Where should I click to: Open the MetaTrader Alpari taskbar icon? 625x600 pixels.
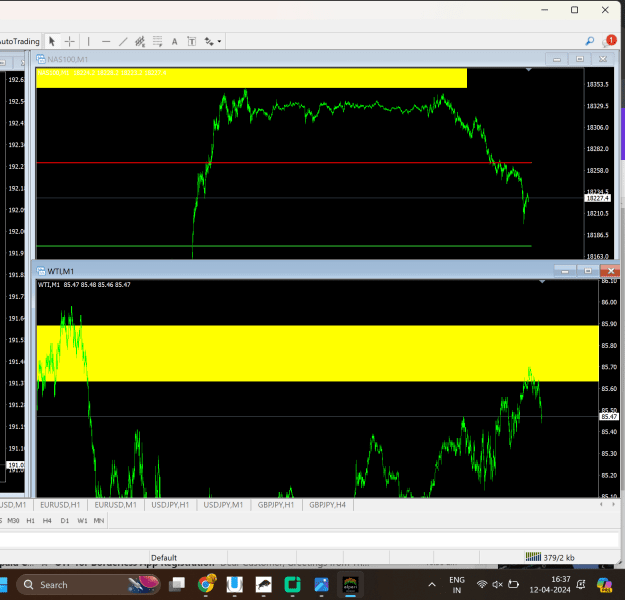pyautogui.click(x=351, y=585)
